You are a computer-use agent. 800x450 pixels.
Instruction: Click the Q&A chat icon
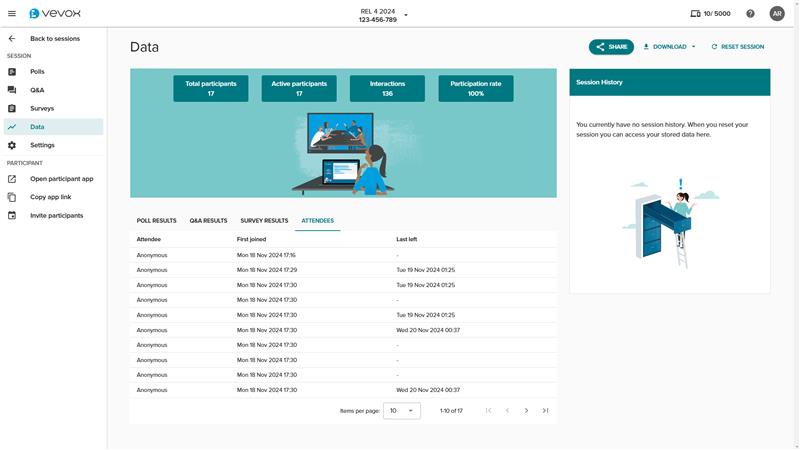(x=12, y=90)
